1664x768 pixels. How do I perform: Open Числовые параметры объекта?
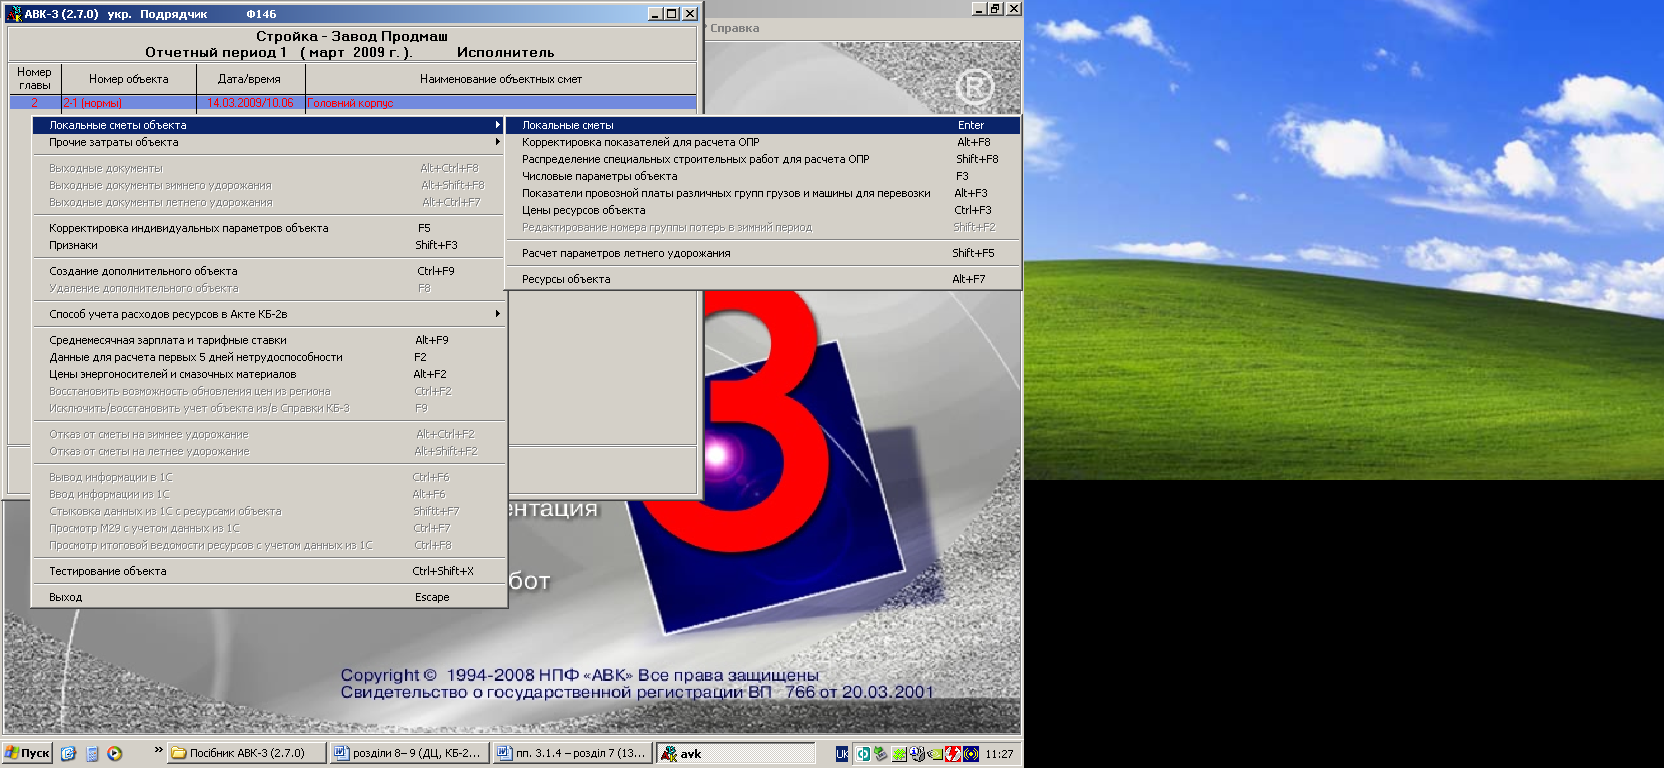[x=762, y=176]
